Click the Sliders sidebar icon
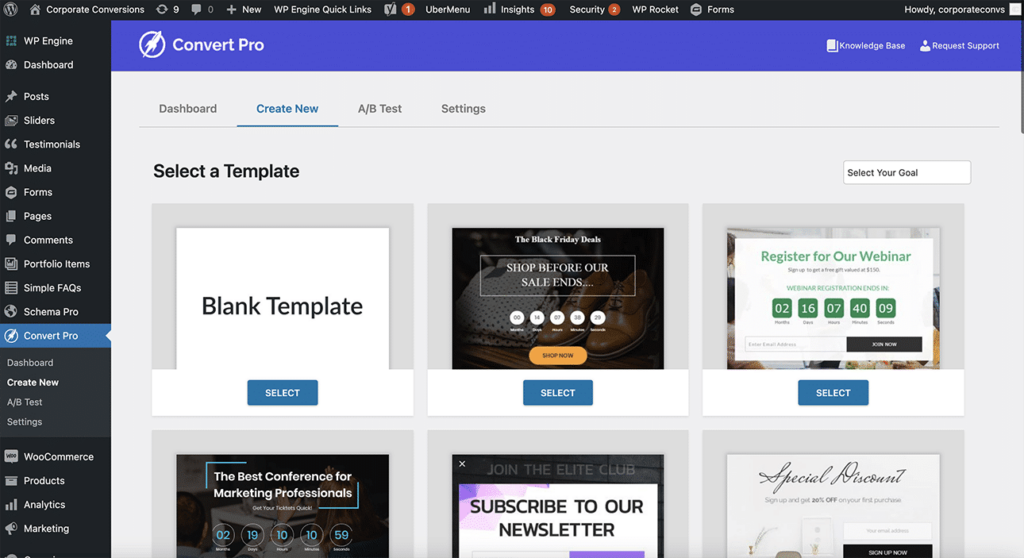The image size is (1024, 558). pyautogui.click(x=11, y=120)
